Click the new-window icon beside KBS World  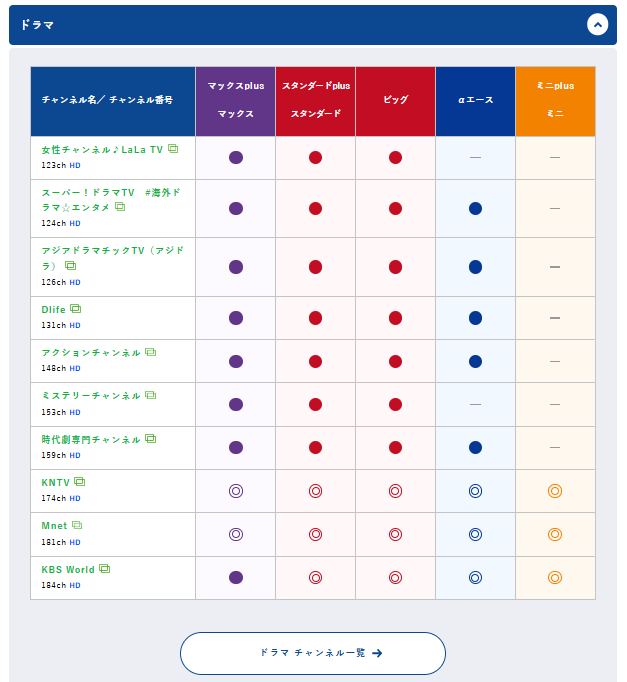tap(104, 569)
